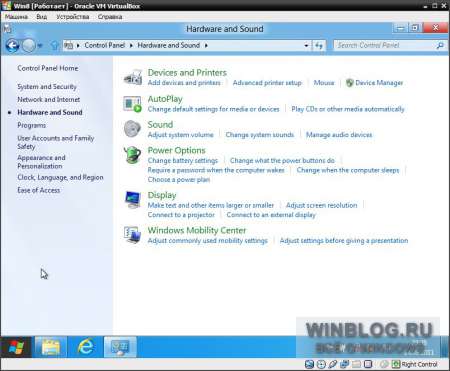Open Manage audio devices

(339, 135)
